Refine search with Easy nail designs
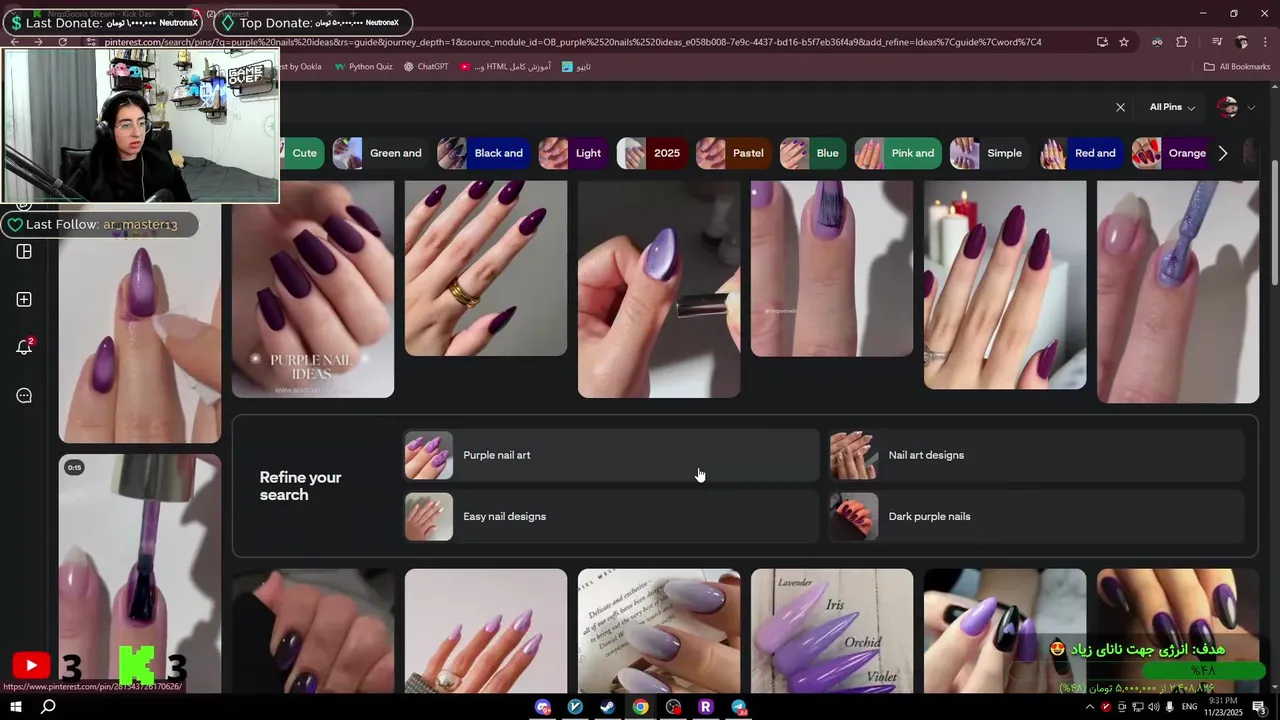The image size is (1280, 720). (612, 517)
